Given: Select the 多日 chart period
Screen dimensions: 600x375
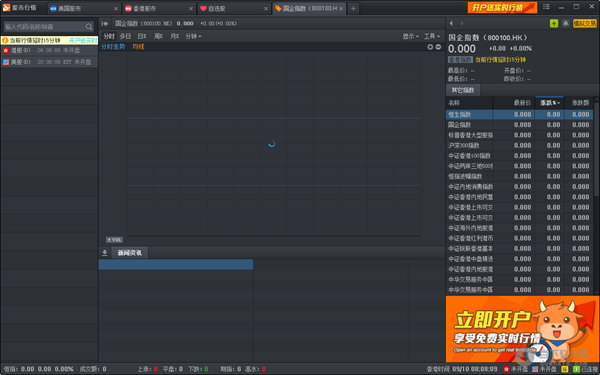Looking at the screenshot, I should tap(125, 36).
